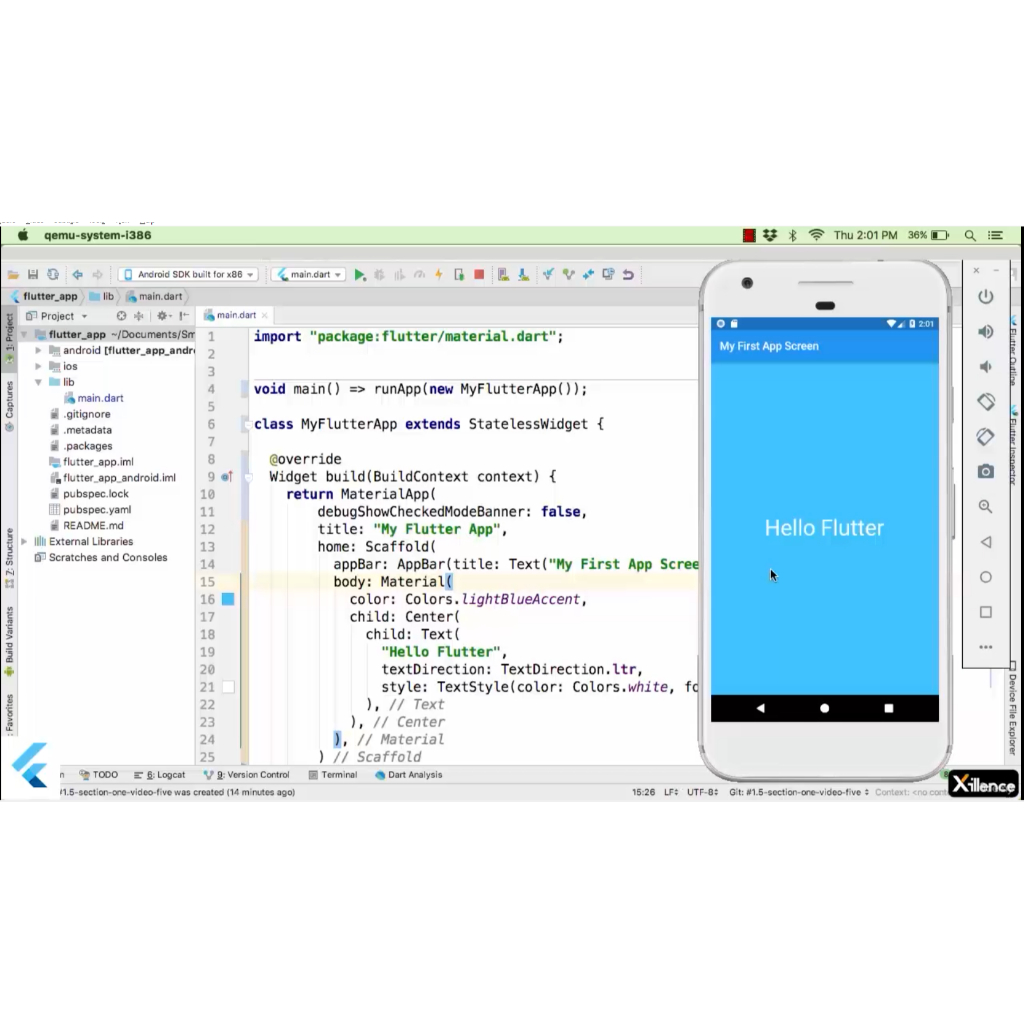
Task: Click the emulator power button
Action: pos(985,296)
